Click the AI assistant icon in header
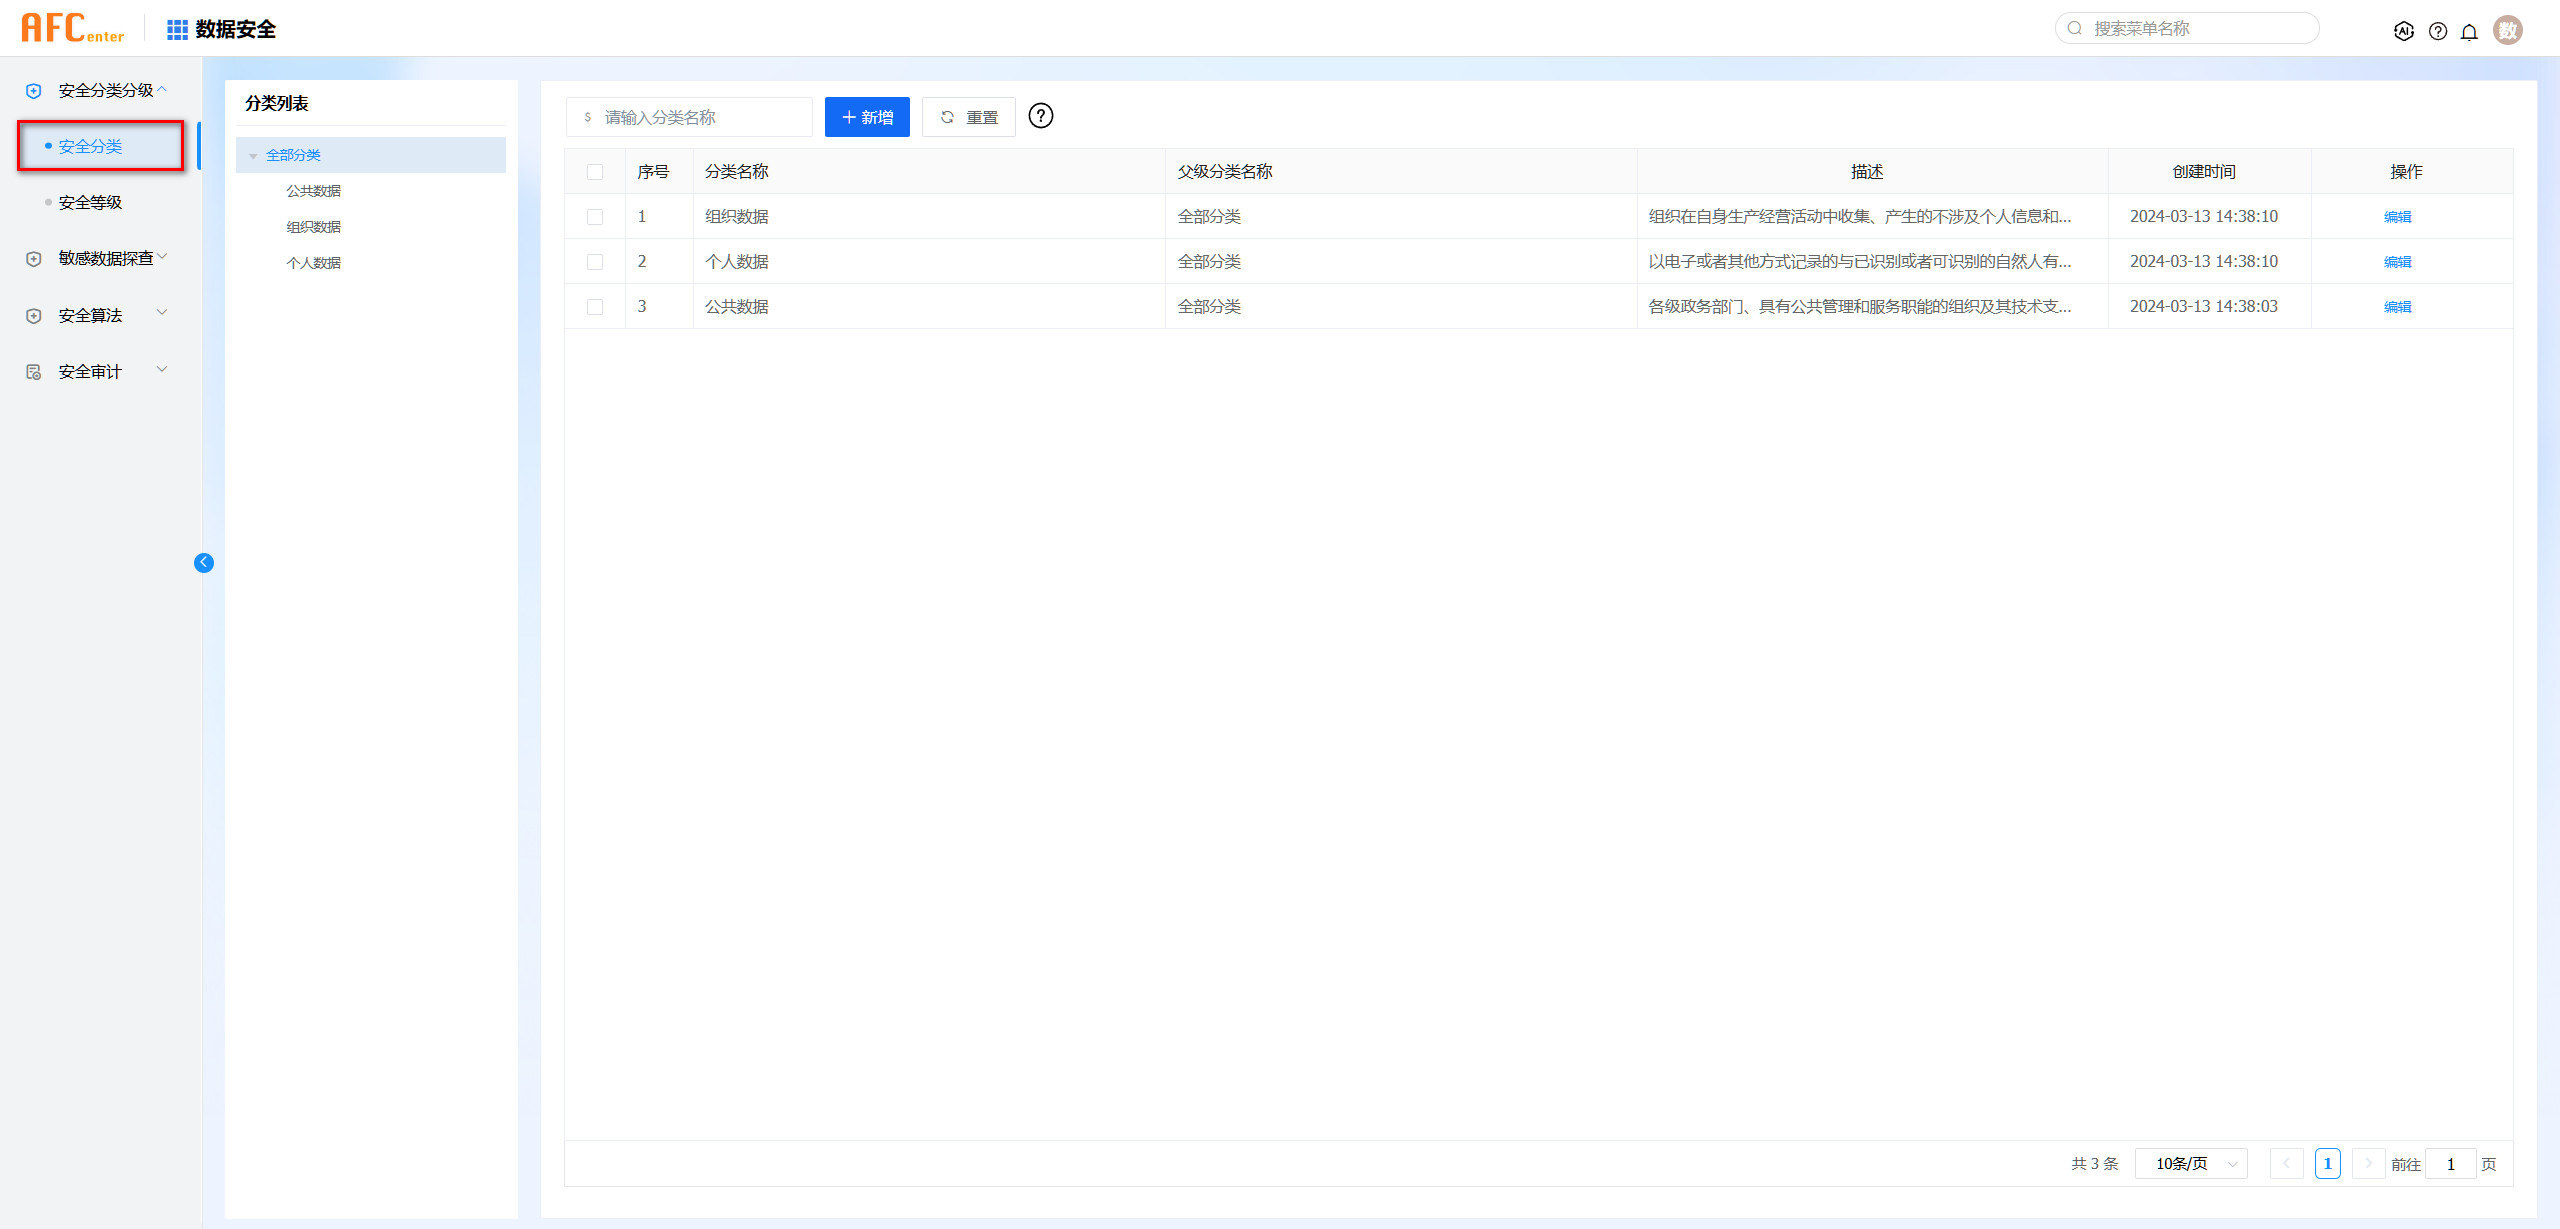The width and height of the screenshot is (2560, 1229). pyautogui.click(x=2403, y=31)
